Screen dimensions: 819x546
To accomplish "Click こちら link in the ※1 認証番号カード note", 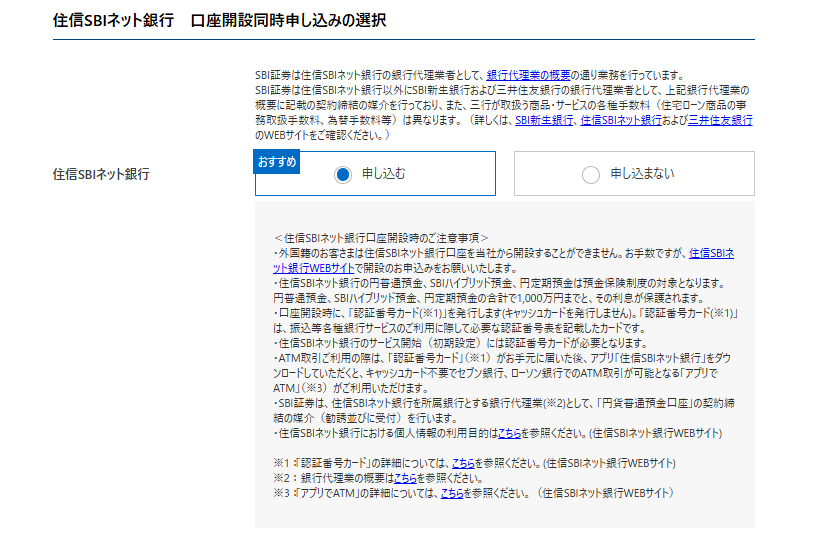I will click(x=463, y=463).
